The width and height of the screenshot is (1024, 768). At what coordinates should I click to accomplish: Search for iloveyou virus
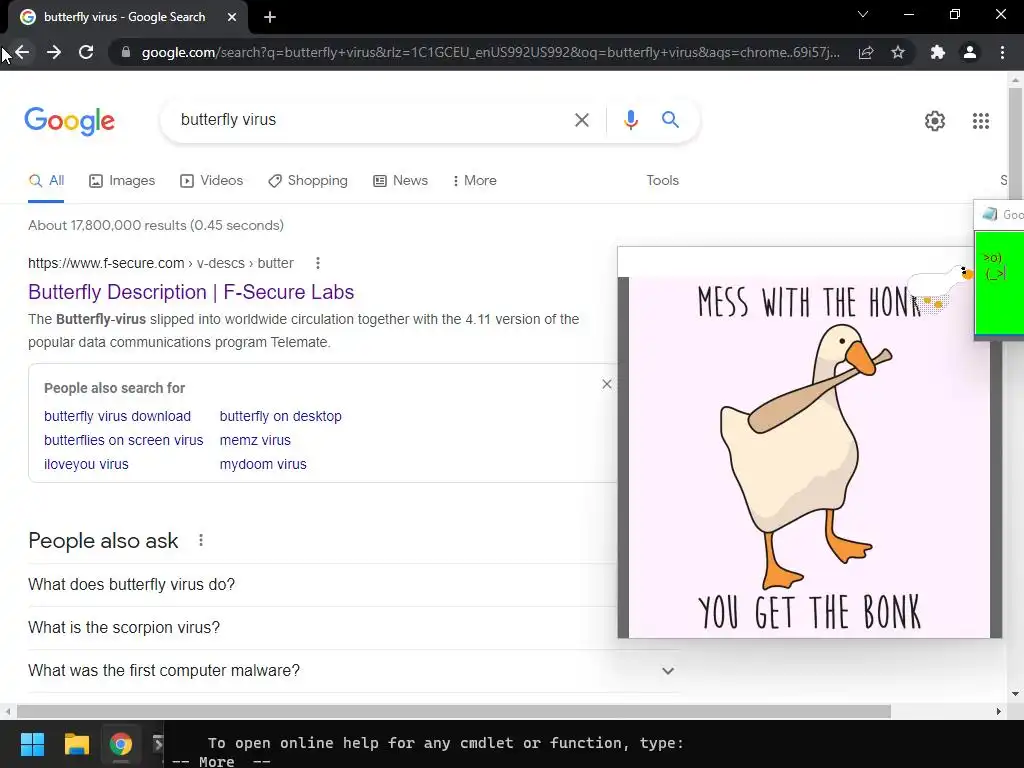(86, 464)
